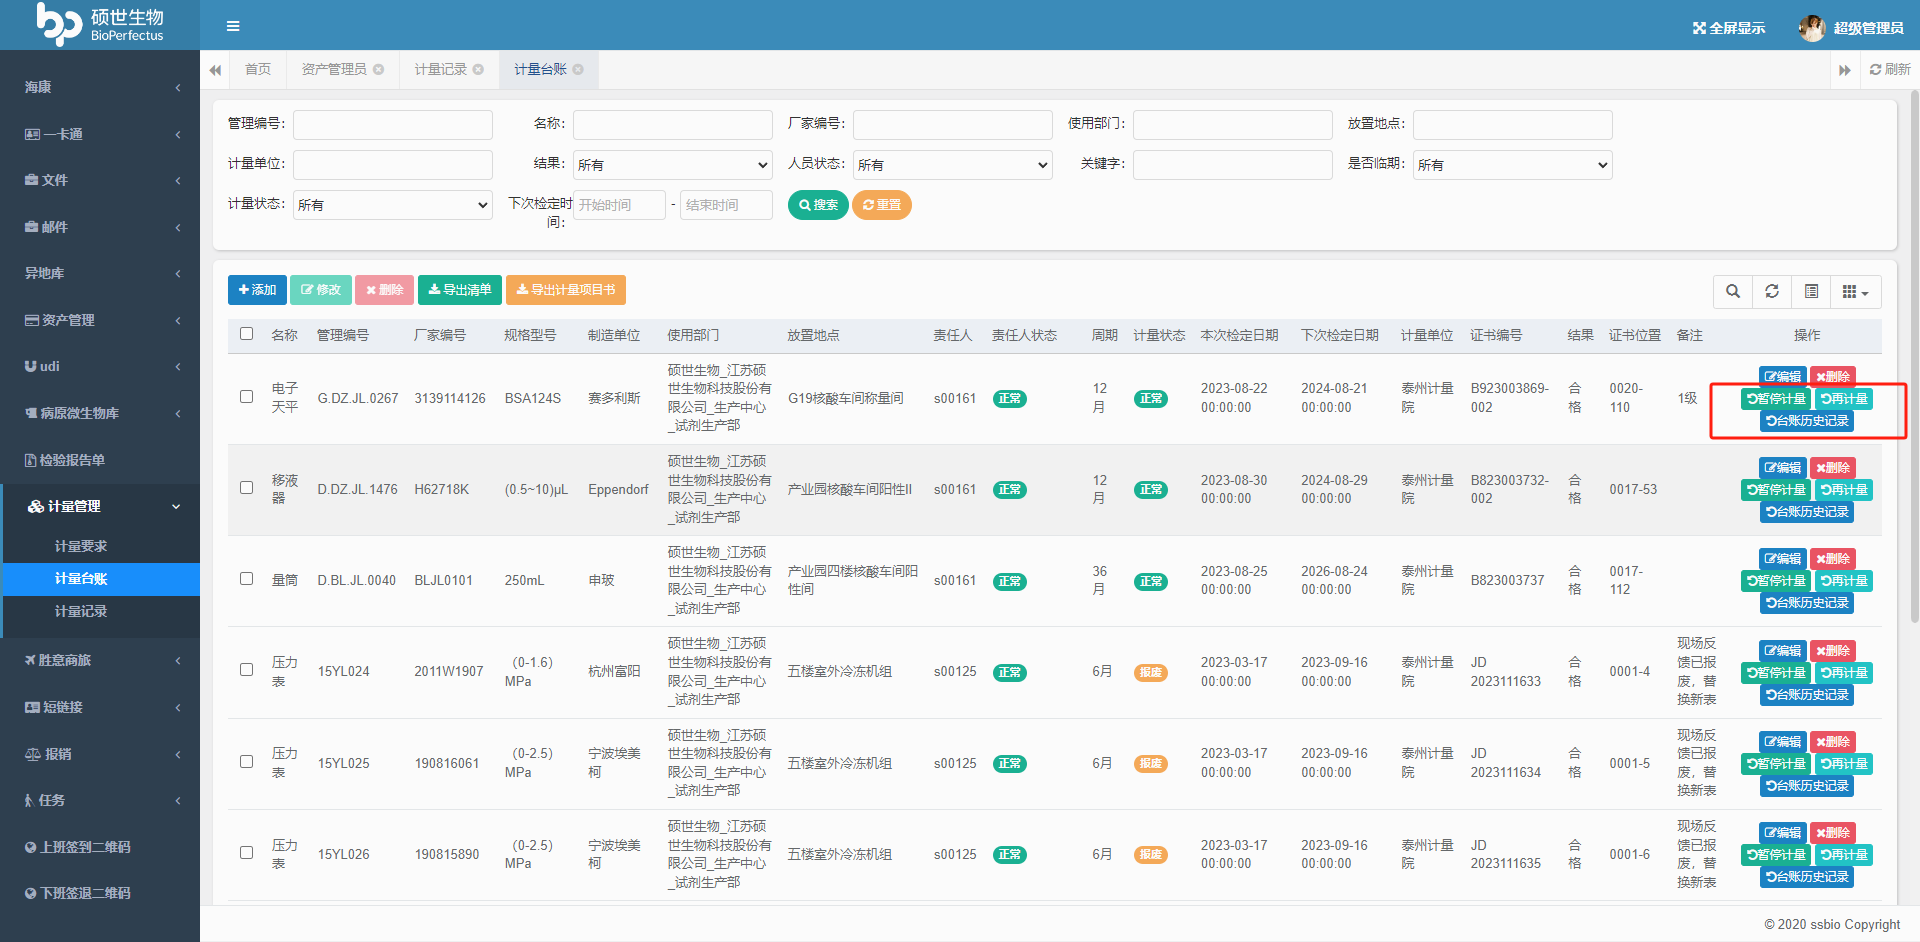Click the 导出清单 button

(x=460, y=290)
